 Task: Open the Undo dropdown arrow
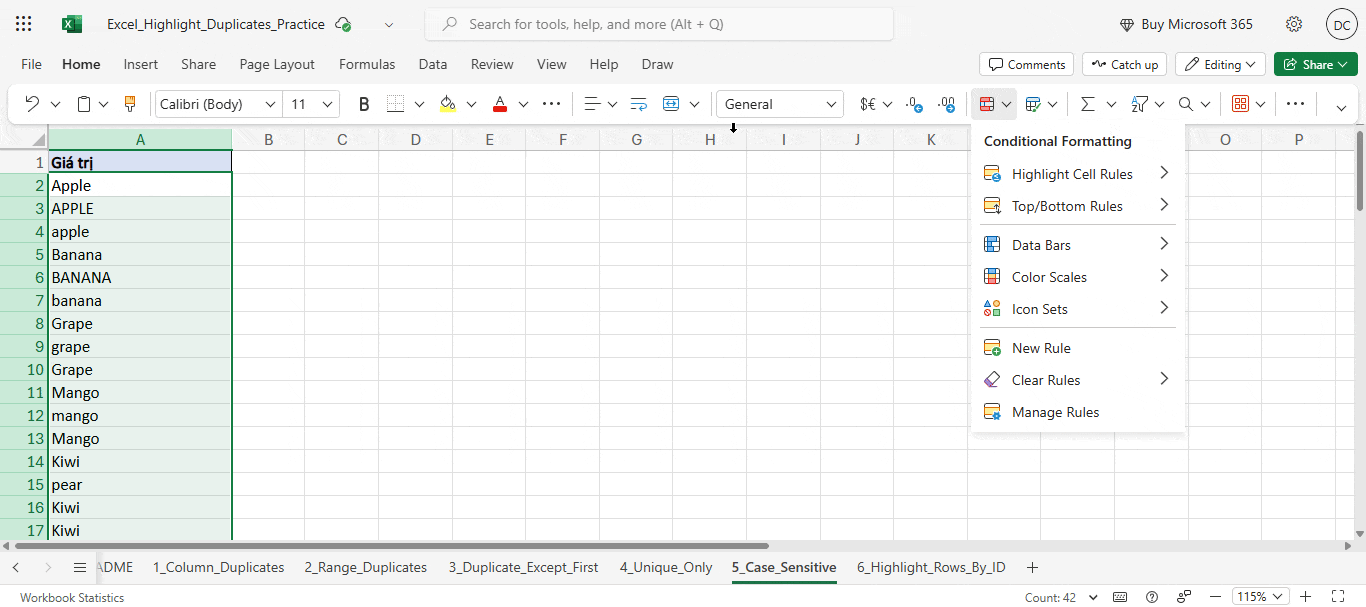tap(55, 104)
